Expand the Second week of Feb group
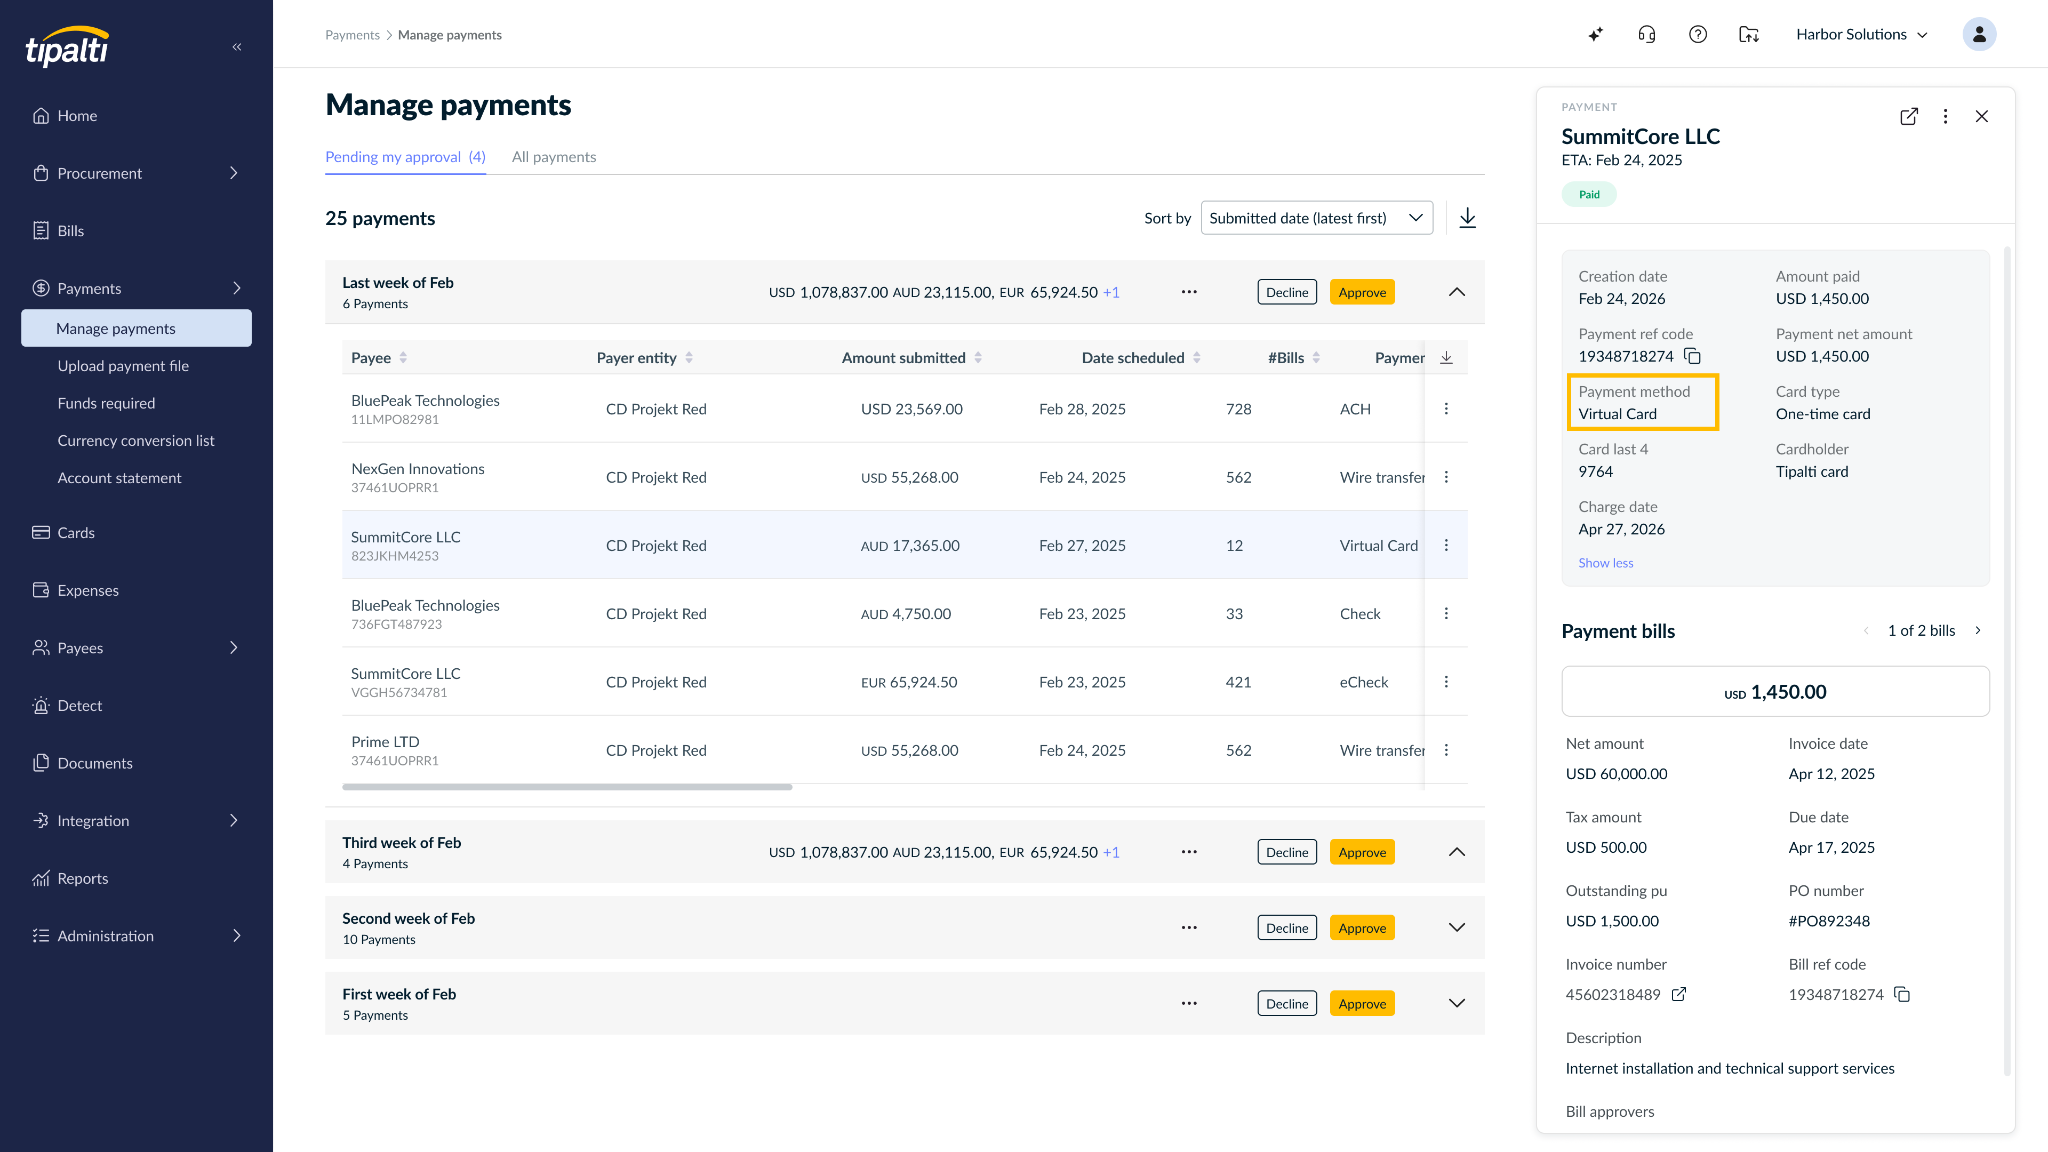Viewport: 2048px width, 1152px height. 1457,928
